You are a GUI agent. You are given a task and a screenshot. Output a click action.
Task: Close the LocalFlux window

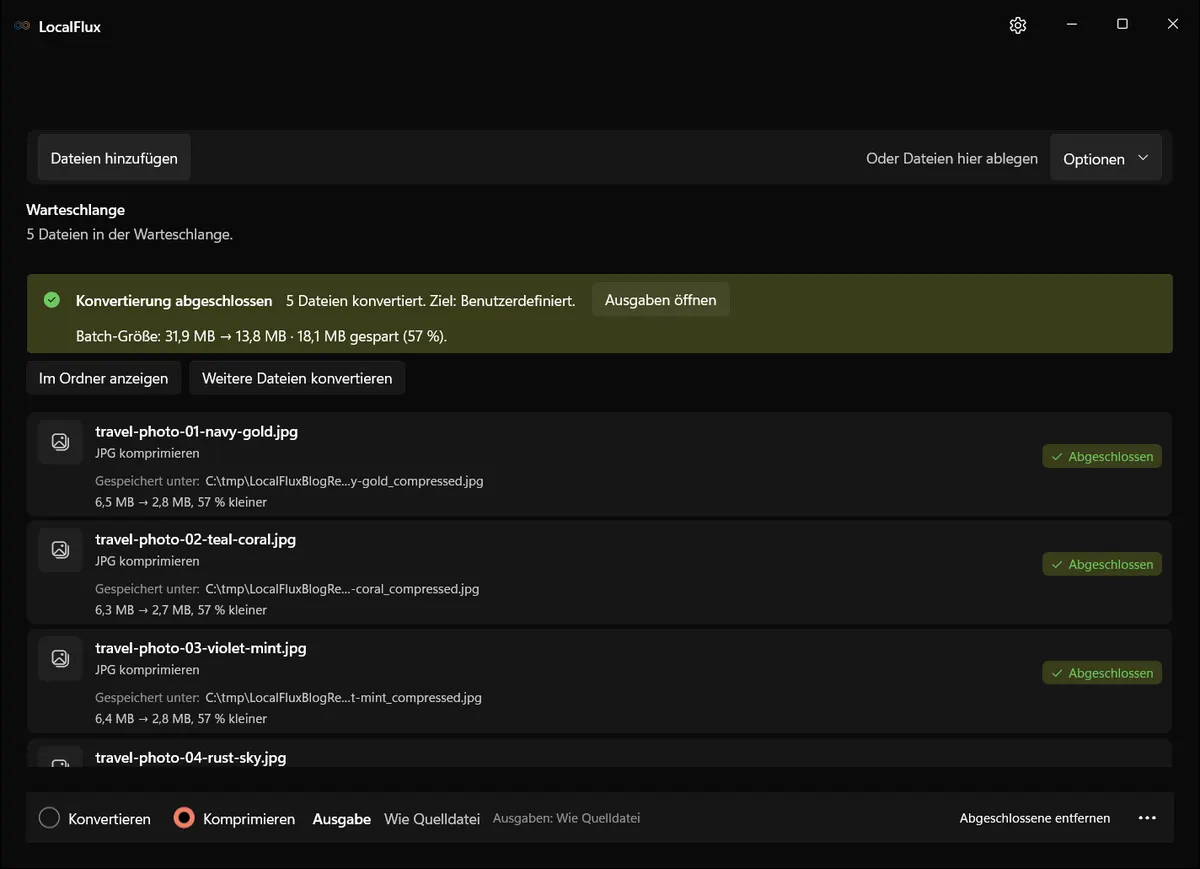pos(1173,25)
